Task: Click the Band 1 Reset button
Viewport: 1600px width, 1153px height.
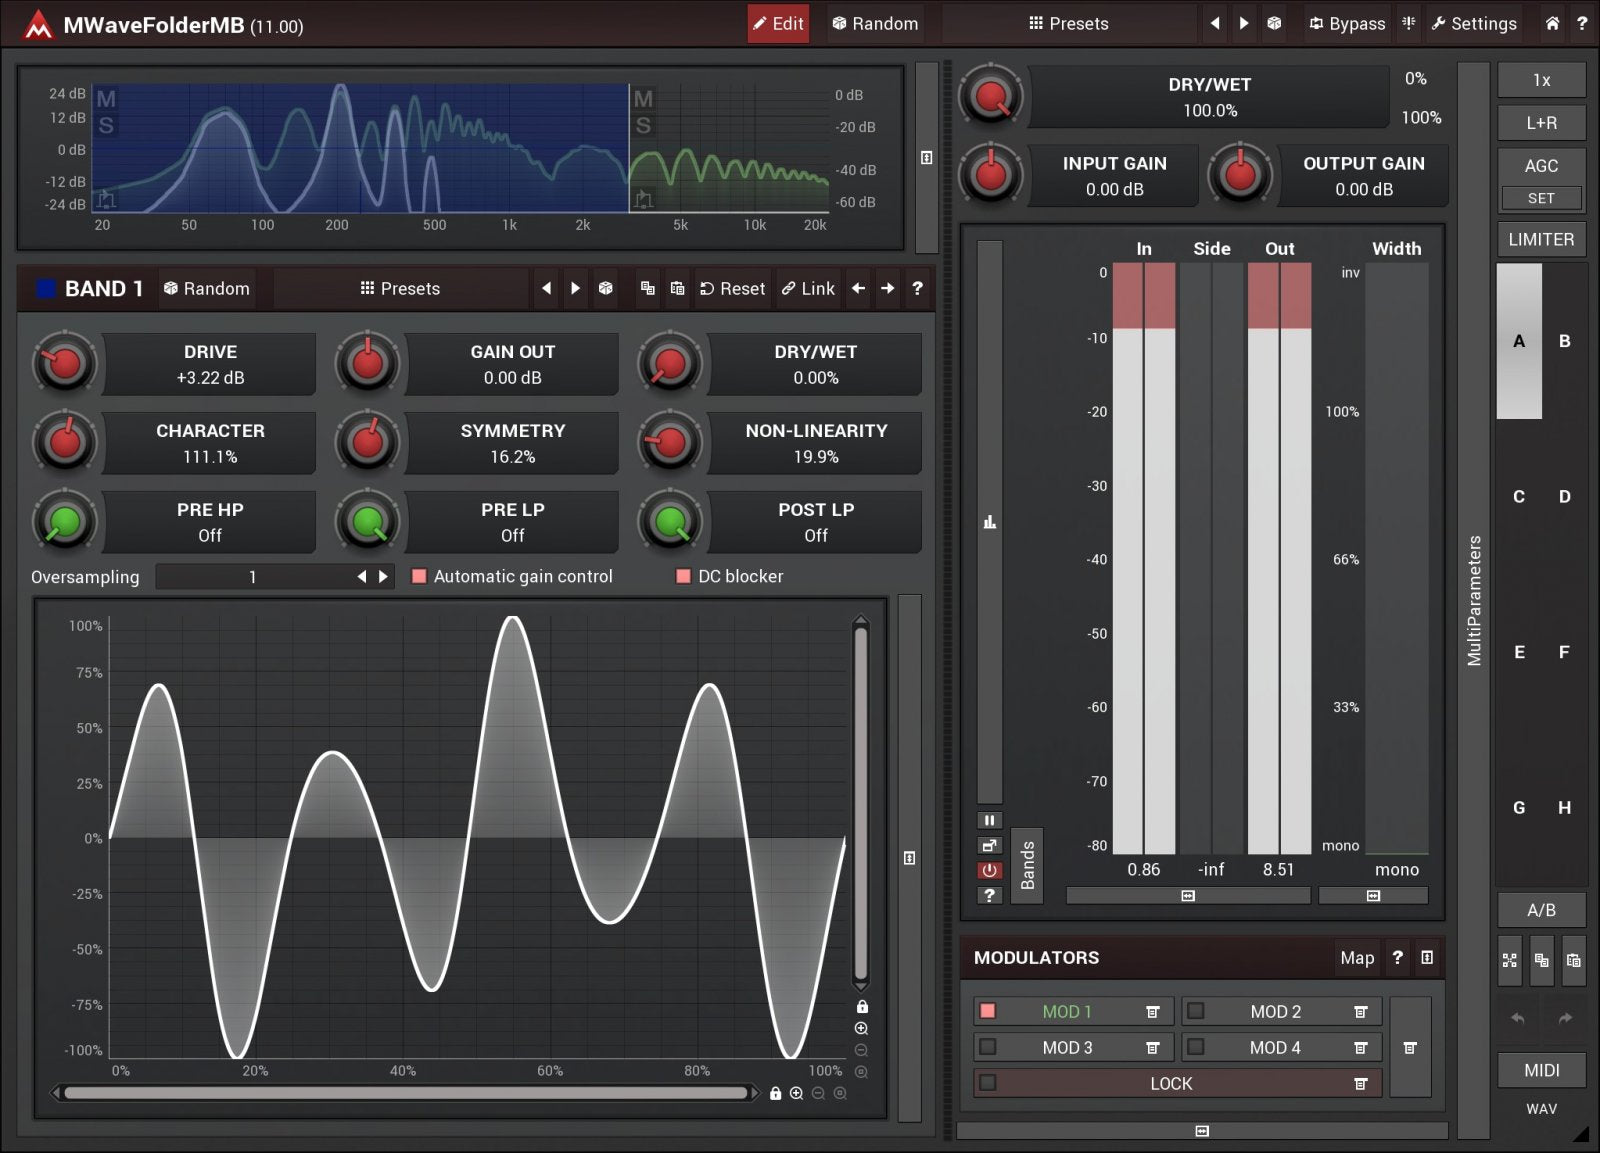Action: tap(732, 288)
